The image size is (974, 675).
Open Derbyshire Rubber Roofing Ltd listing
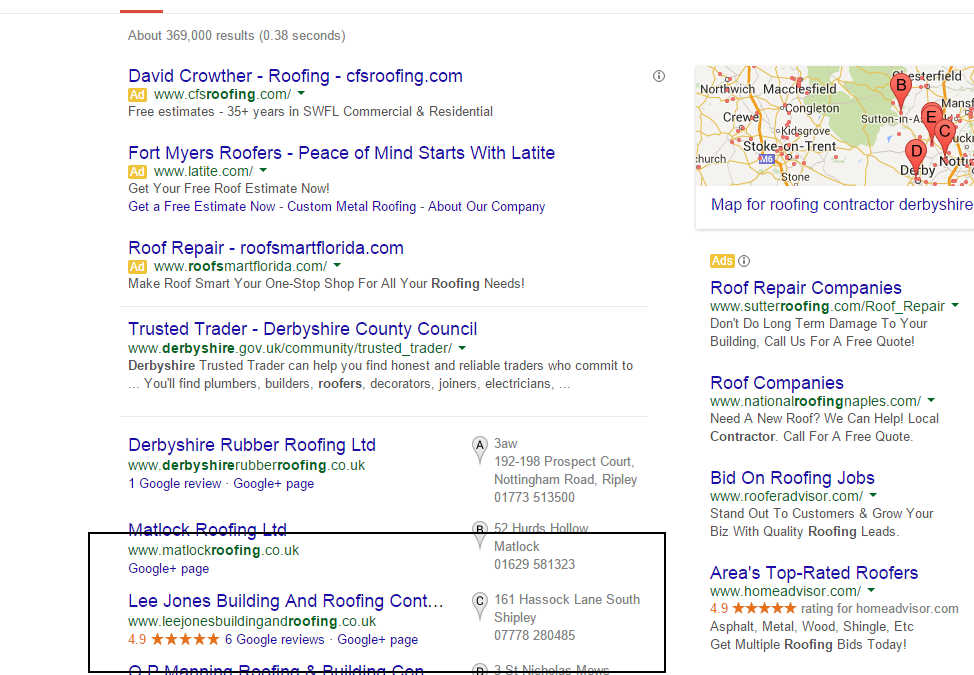(x=252, y=445)
